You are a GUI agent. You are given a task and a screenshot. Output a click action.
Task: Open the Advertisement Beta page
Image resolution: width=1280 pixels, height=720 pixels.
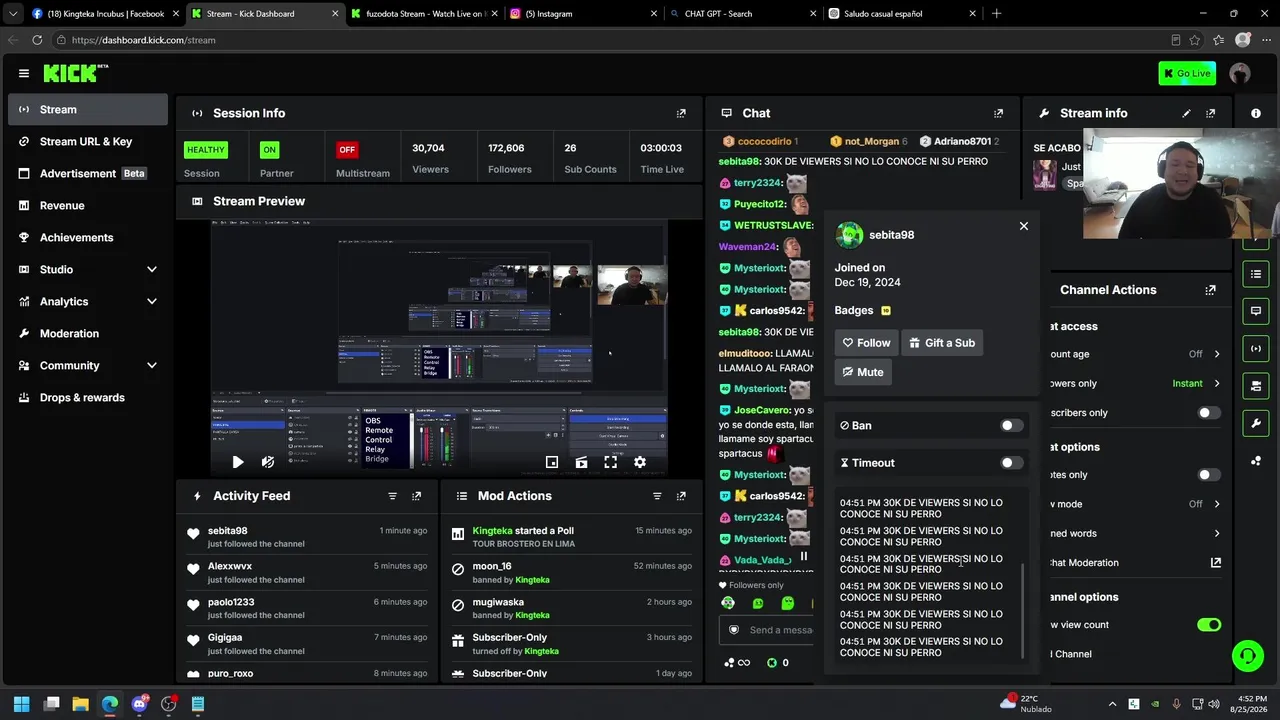[88, 174]
